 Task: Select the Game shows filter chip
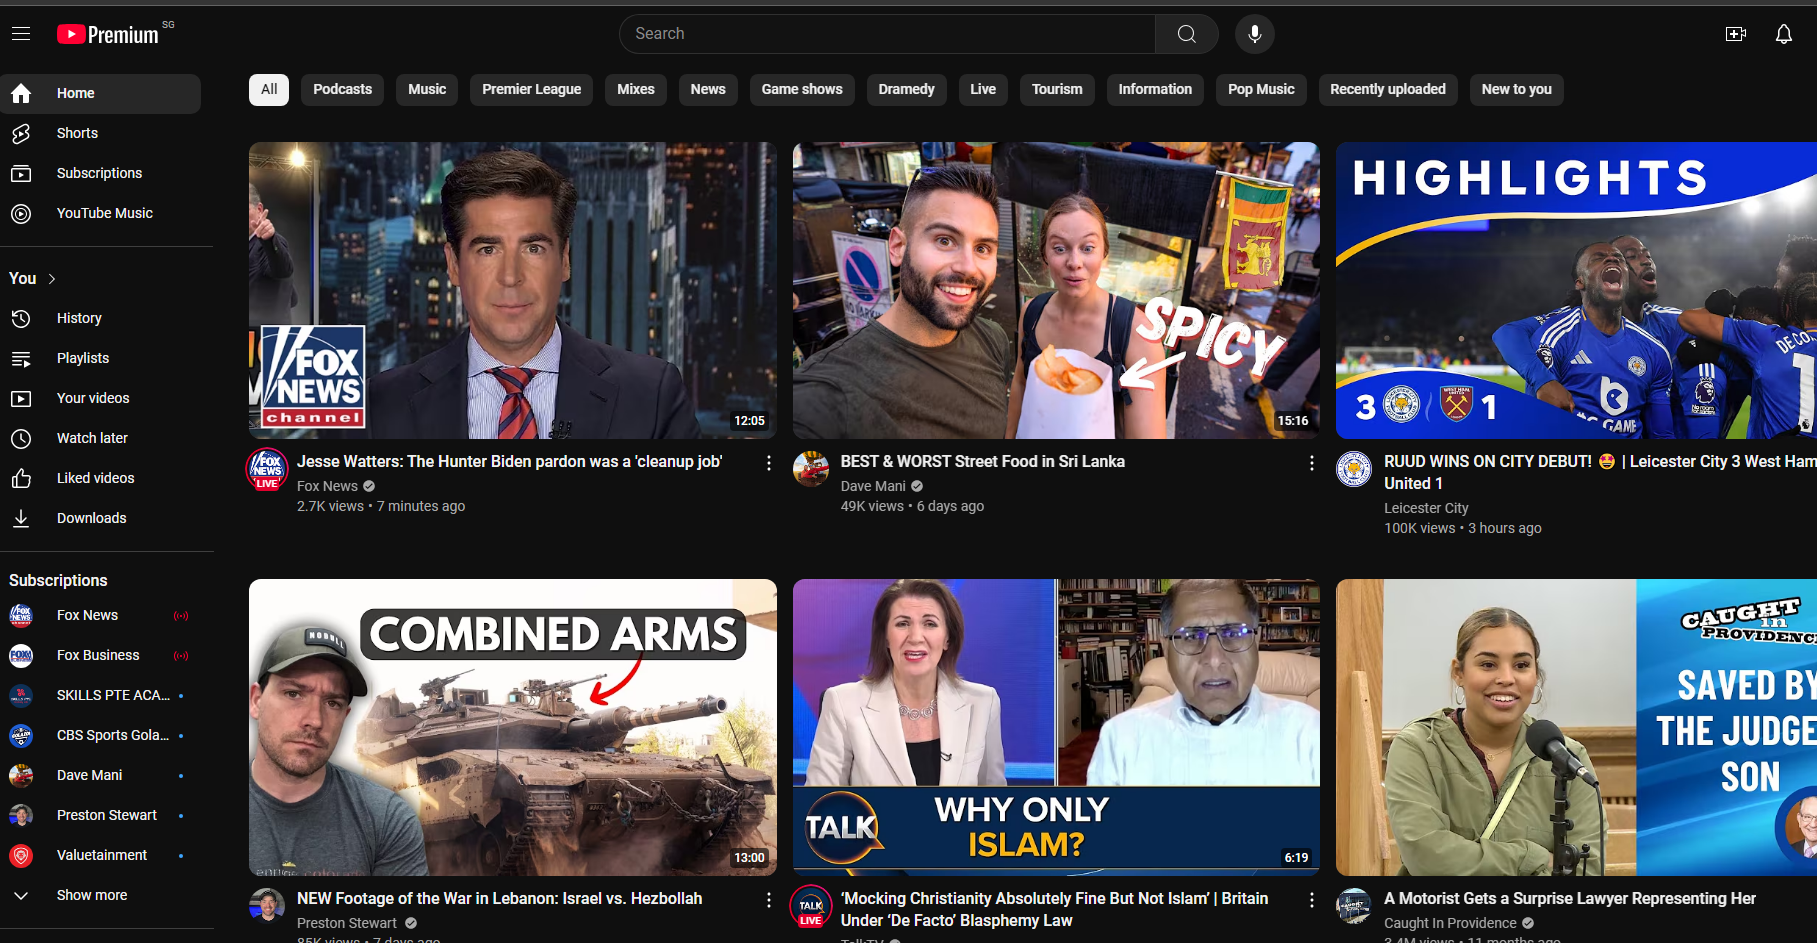(x=802, y=90)
